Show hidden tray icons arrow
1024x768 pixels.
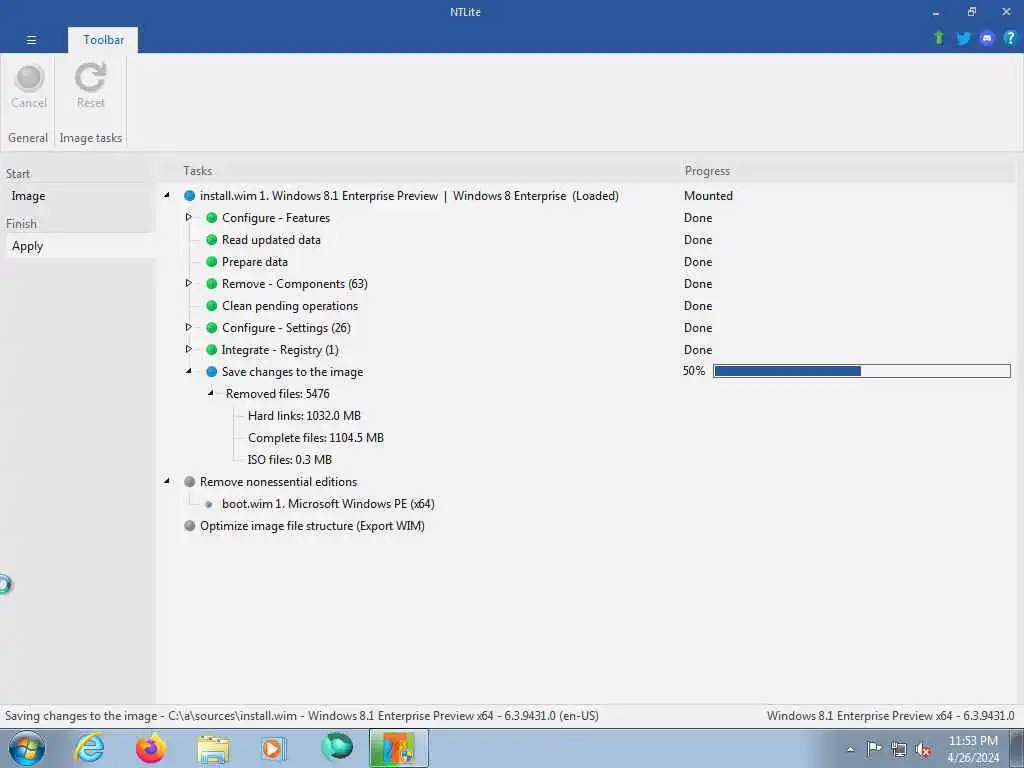pyautogui.click(x=850, y=750)
